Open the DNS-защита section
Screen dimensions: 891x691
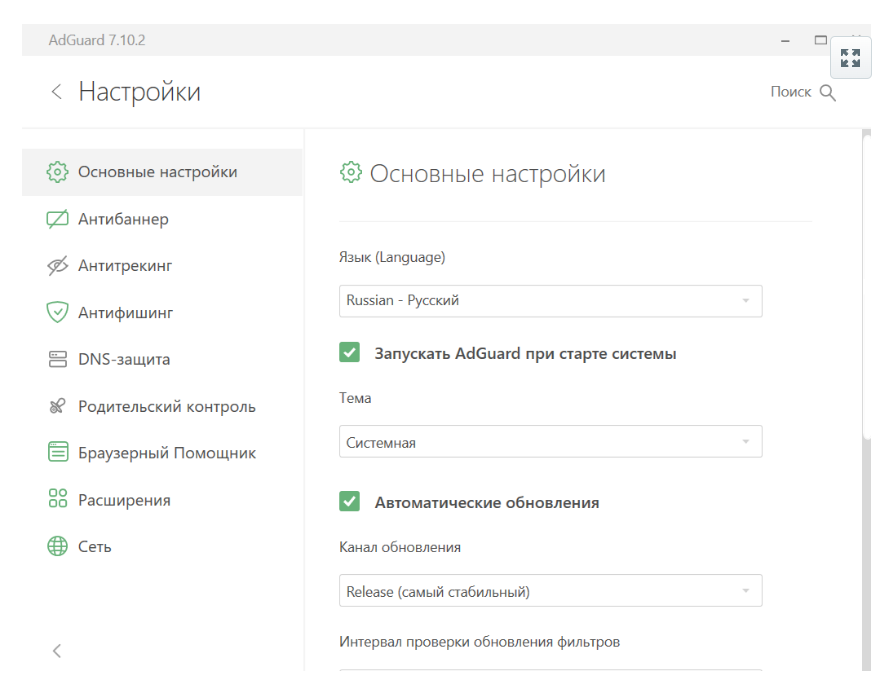[162, 359]
